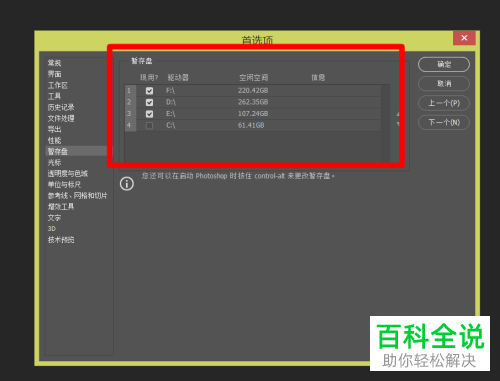500x381 pixels.
Task: Open the 工作区 preferences category
Action: click(58, 85)
